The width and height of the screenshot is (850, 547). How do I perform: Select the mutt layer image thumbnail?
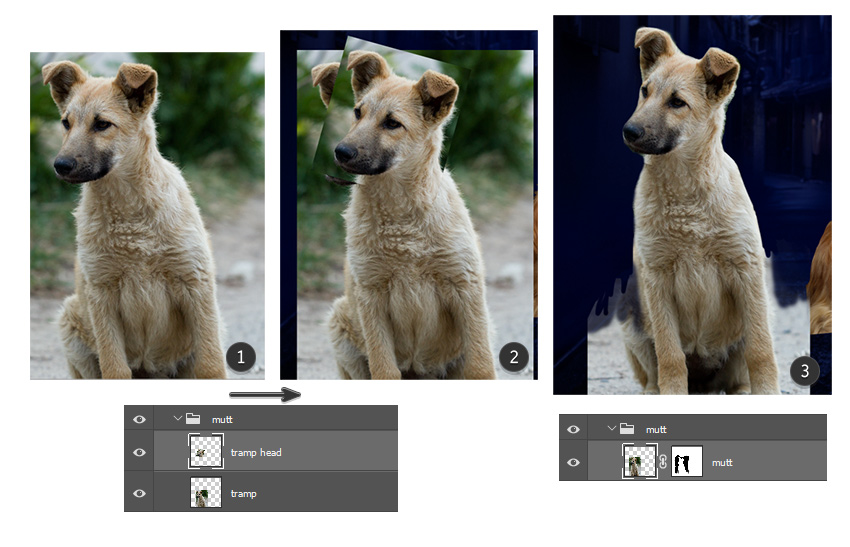pos(640,461)
